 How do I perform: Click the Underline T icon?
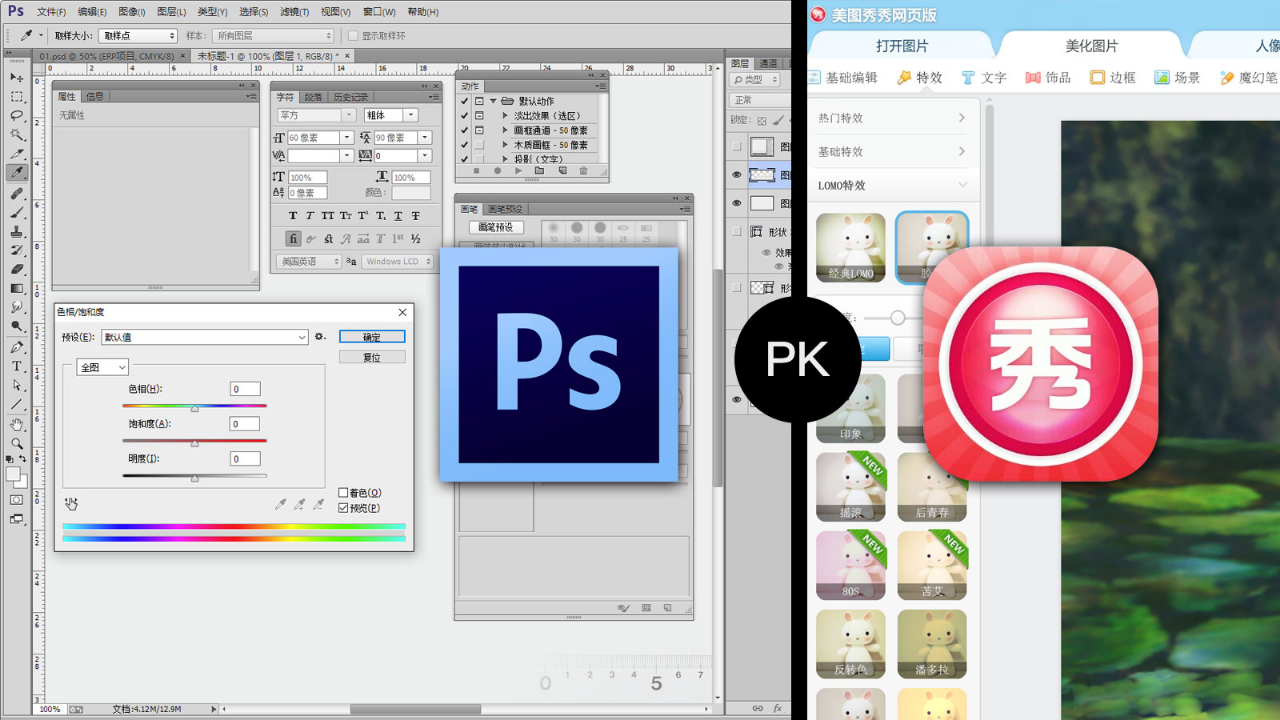(x=398, y=215)
